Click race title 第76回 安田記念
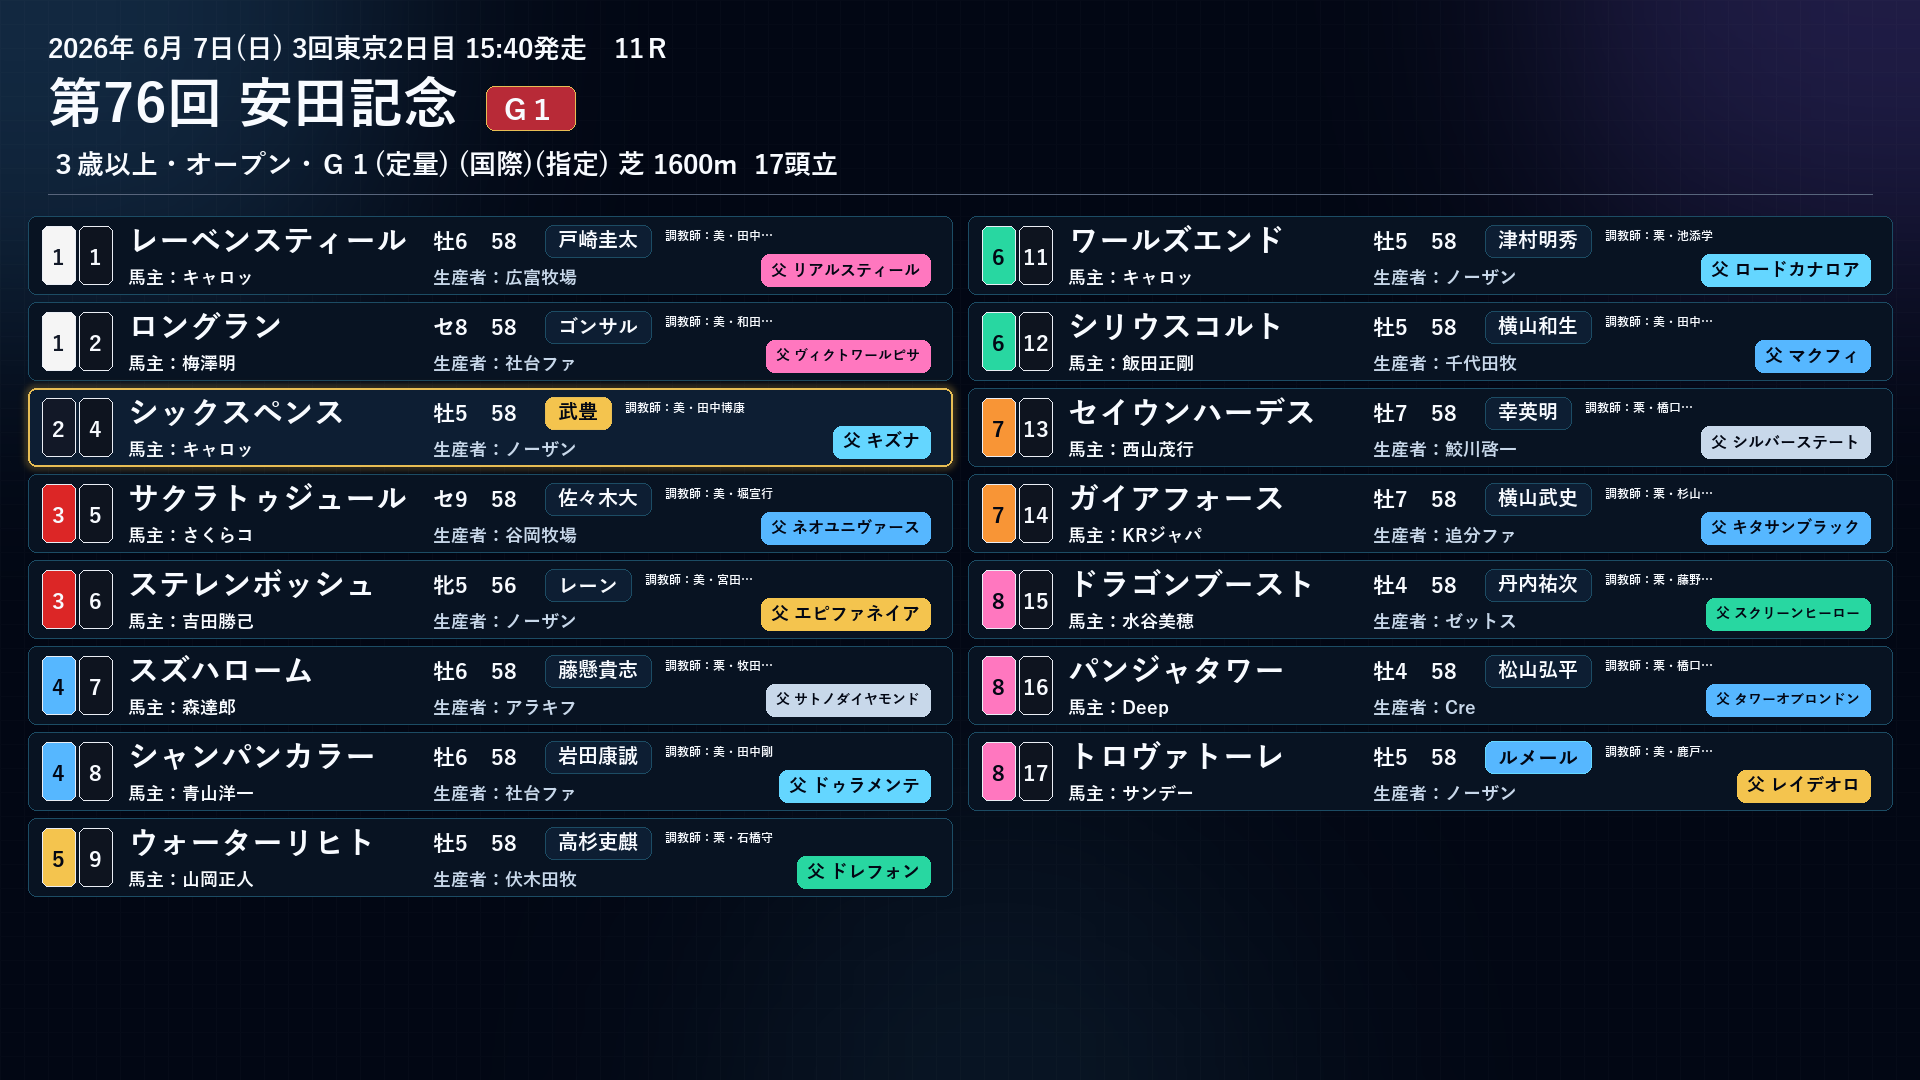Screen dimensions: 1920x1080 pos(254,103)
